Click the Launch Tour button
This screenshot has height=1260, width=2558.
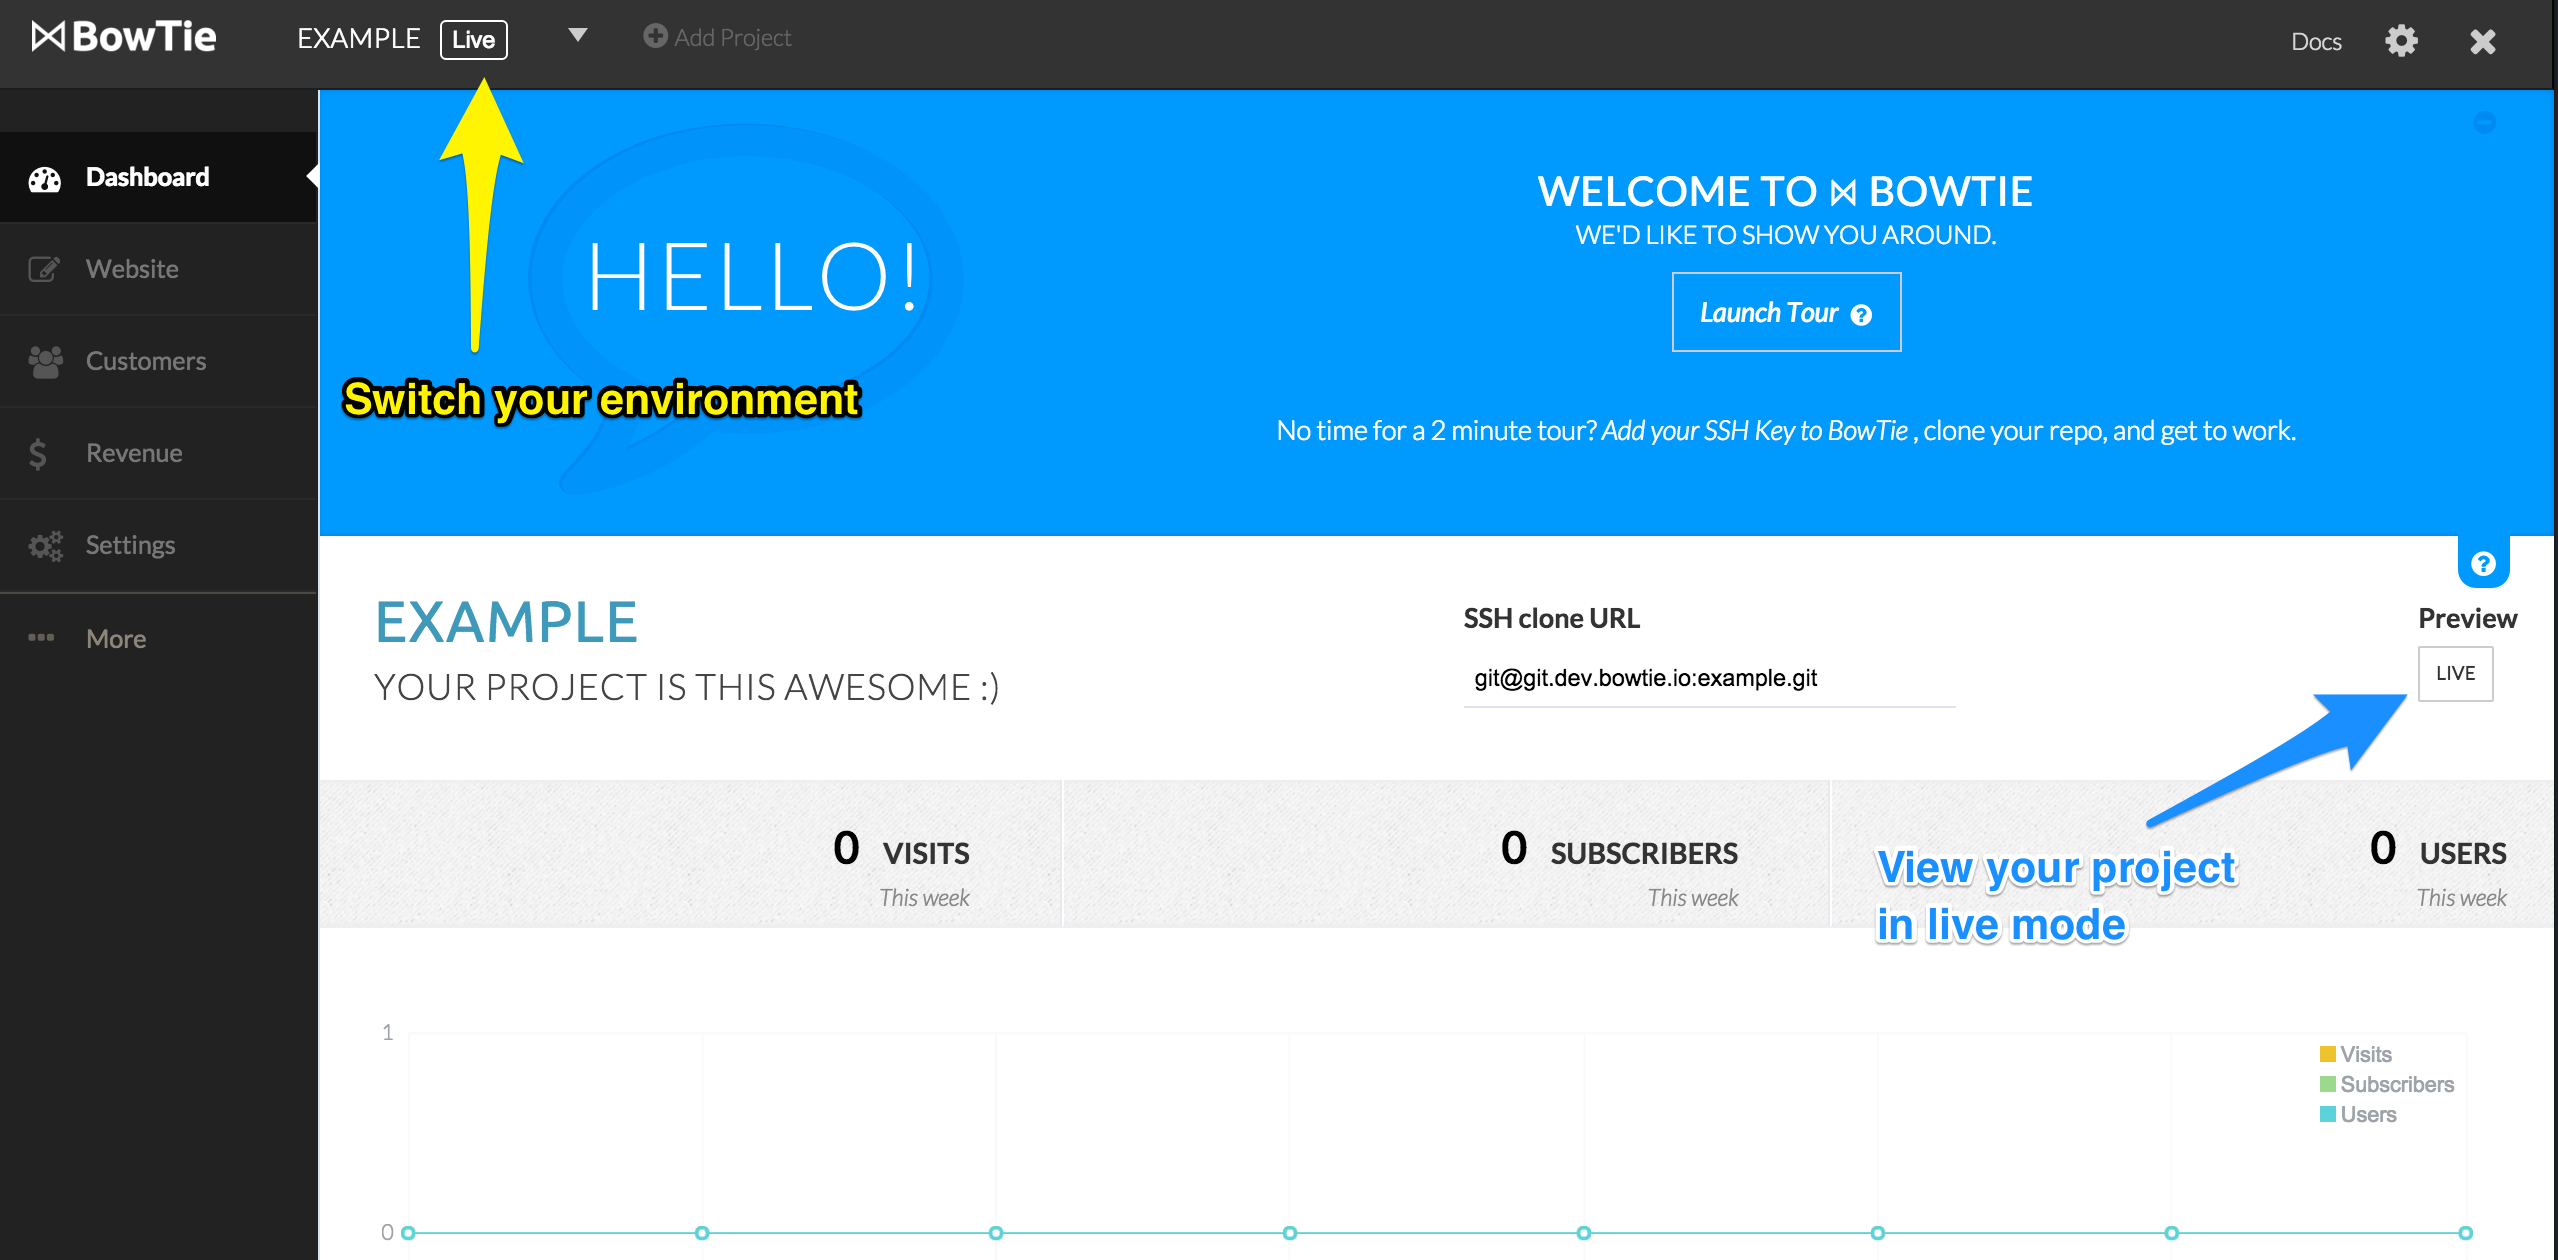point(1786,312)
